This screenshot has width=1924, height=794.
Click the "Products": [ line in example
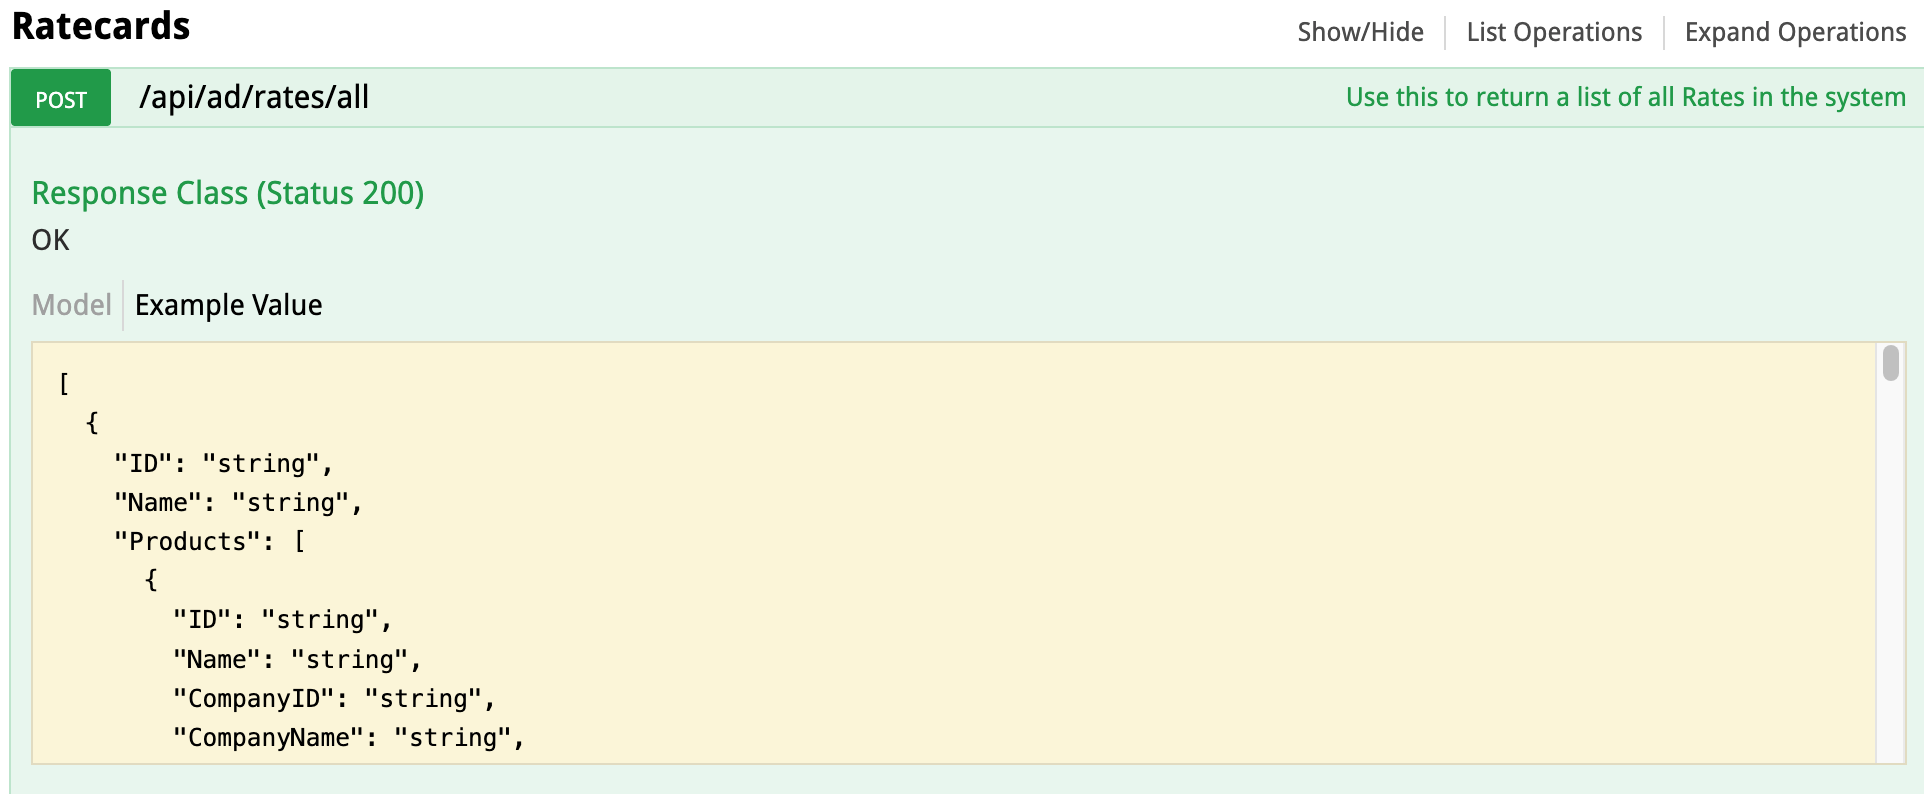(x=210, y=541)
